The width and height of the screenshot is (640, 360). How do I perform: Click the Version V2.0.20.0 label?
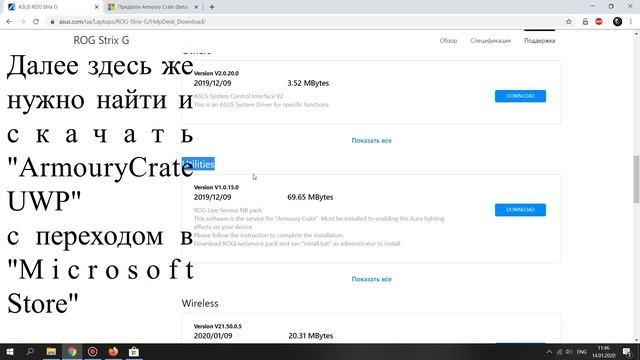point(216,73)
